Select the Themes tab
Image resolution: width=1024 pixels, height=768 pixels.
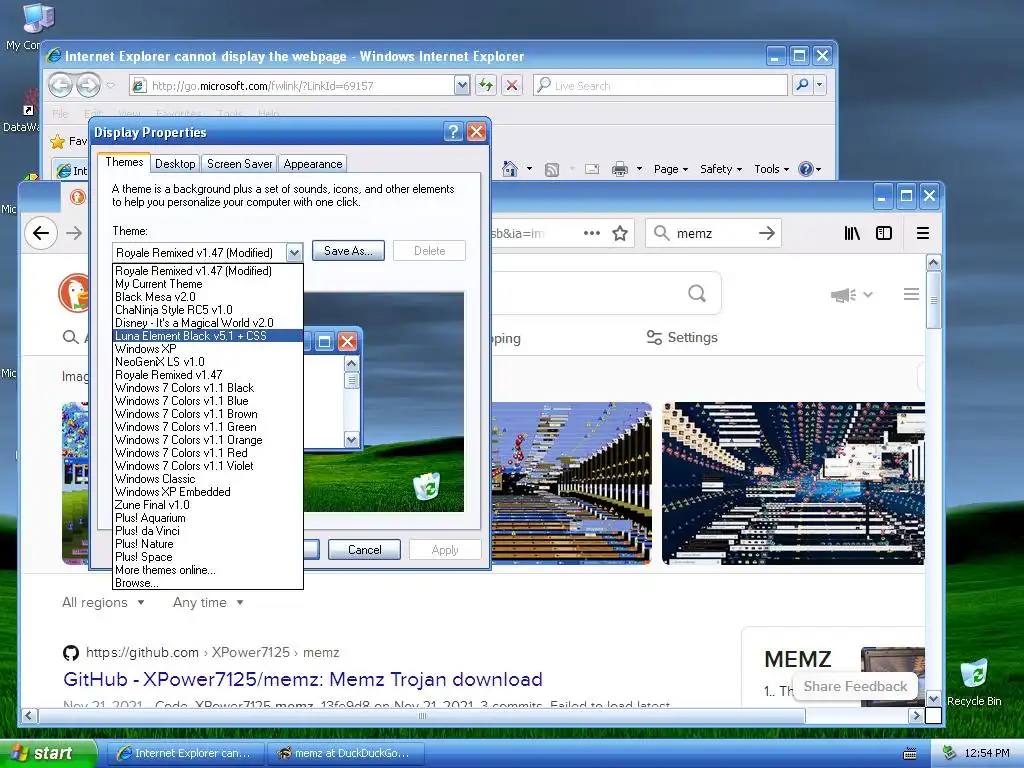pyautogui.click(x=124, y=163)
